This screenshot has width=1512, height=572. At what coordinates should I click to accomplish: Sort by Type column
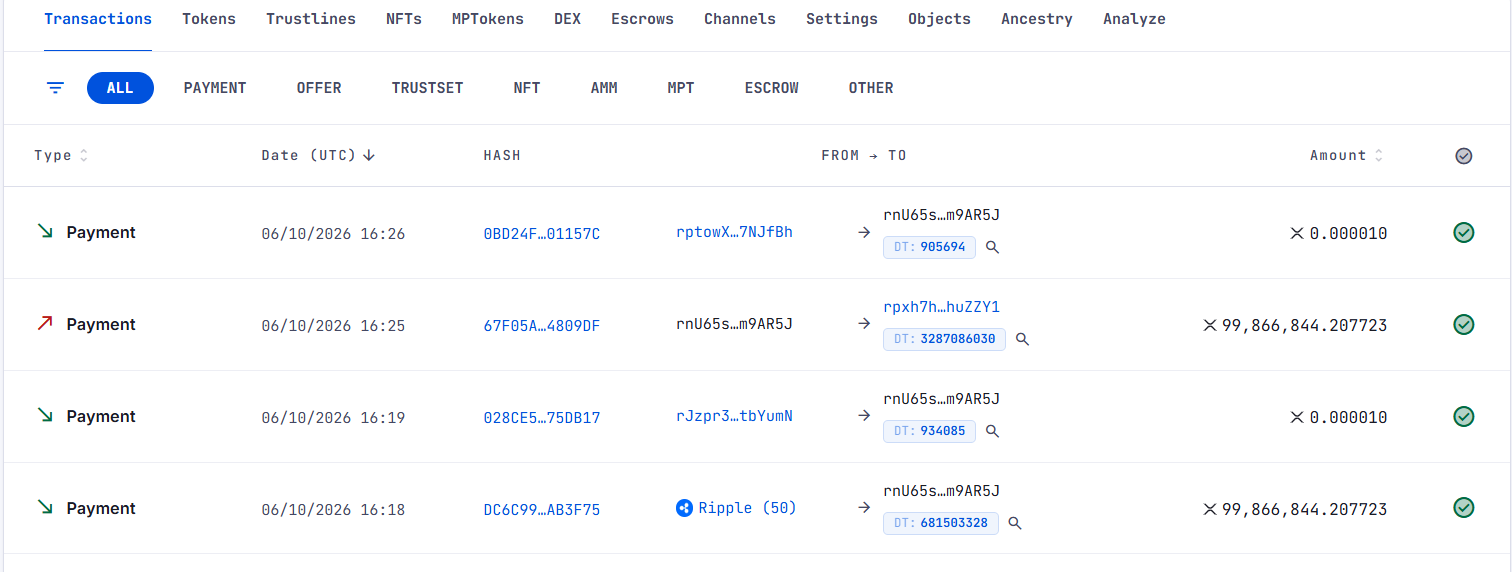[61, 156]
